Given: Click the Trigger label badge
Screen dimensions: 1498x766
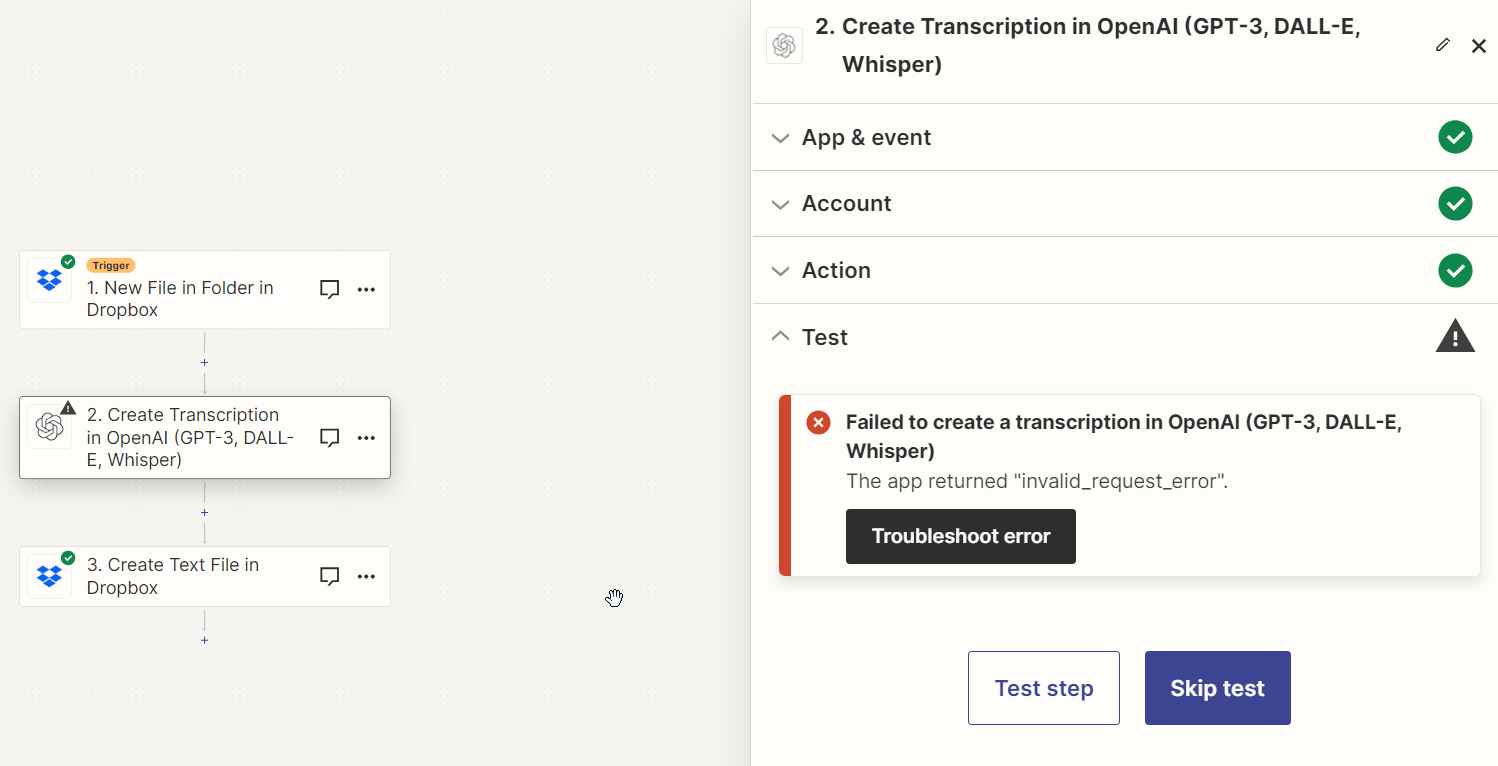Looking at the screenshot, I should (111, 265).
